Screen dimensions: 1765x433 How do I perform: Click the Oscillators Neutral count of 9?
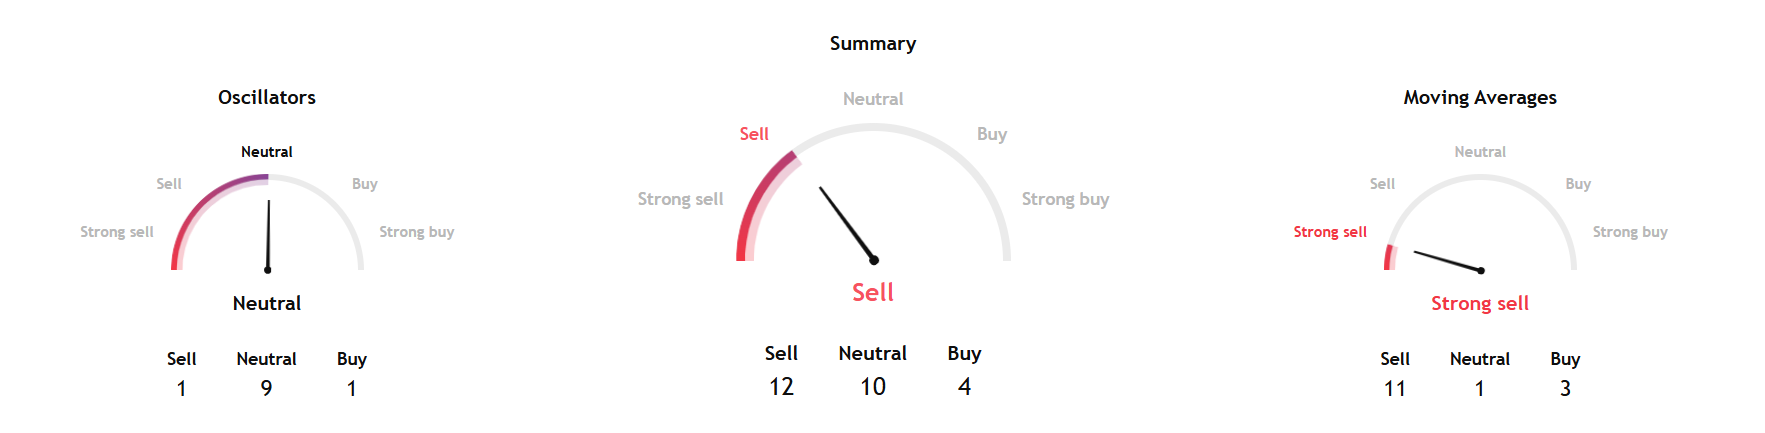tap(266, 388)
